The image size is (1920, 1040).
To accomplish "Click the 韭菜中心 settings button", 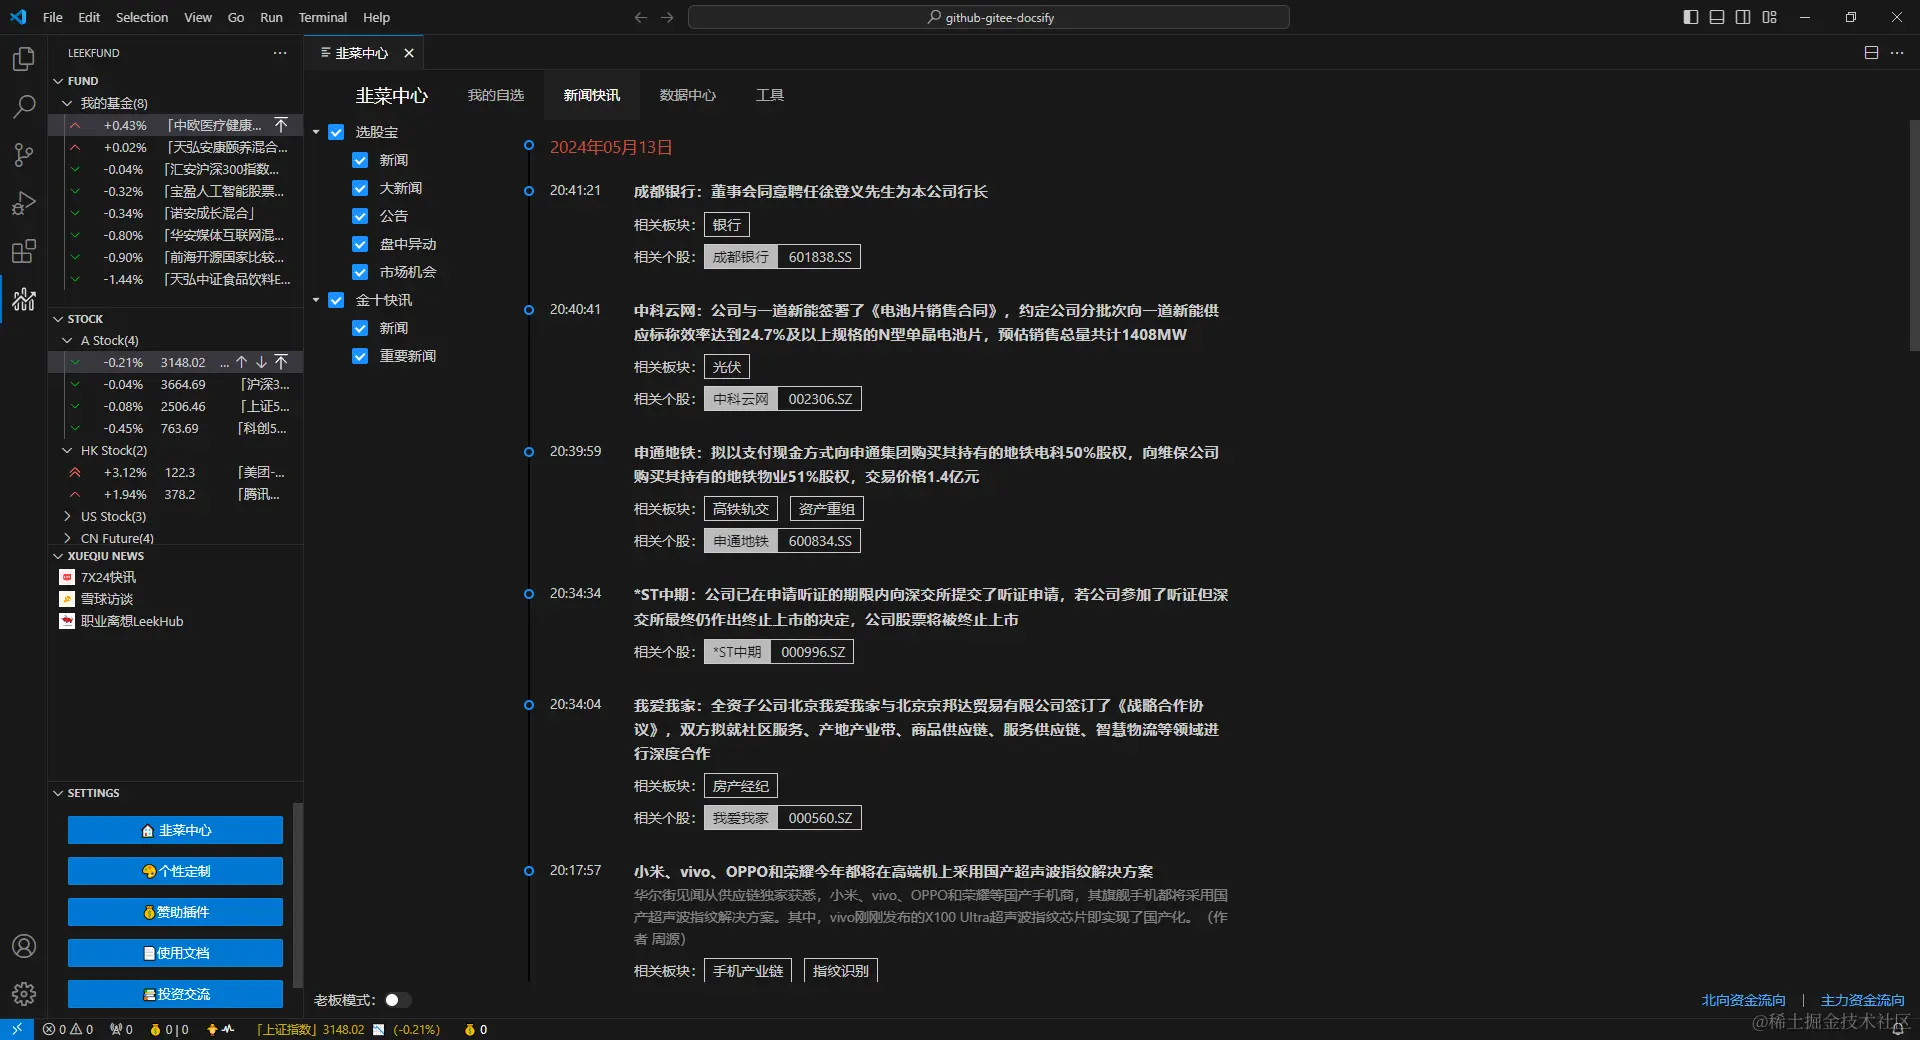I will coord(175,830).
